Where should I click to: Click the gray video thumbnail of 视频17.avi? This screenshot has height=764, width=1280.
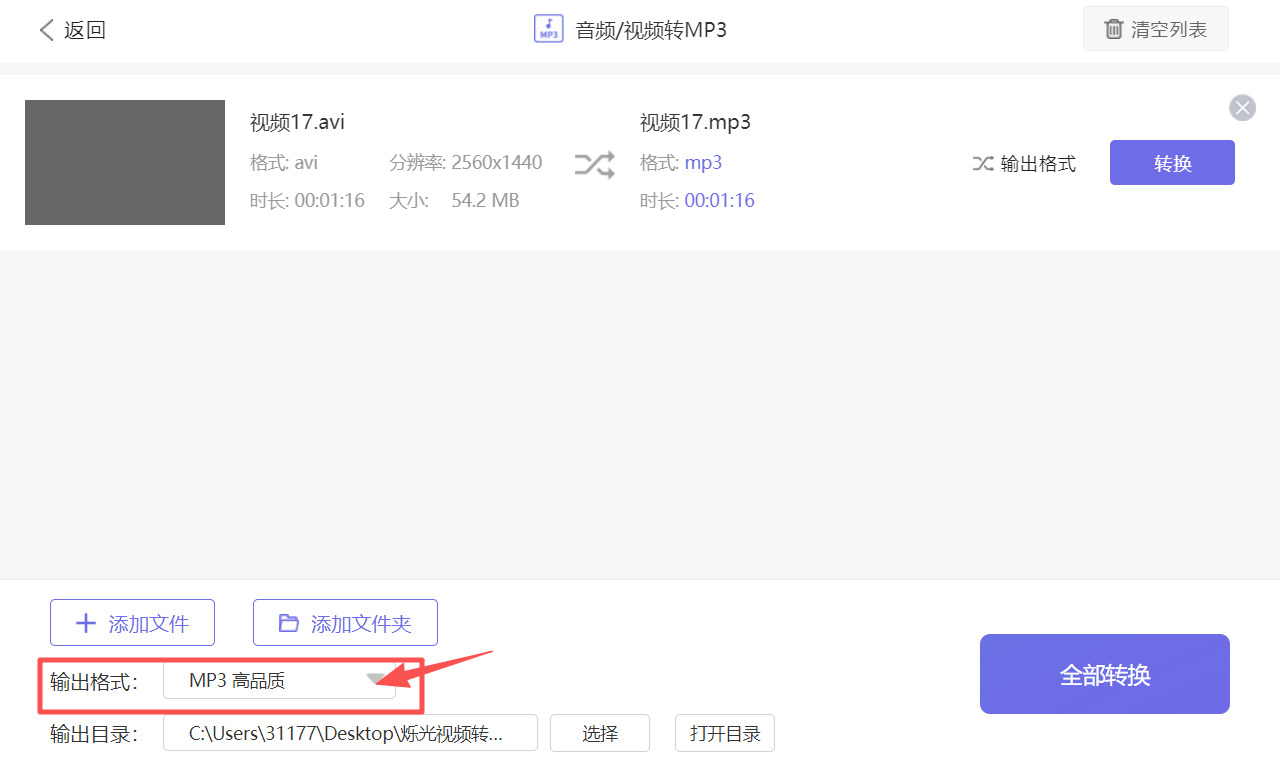pyautogui.click(x=124, y=162)
